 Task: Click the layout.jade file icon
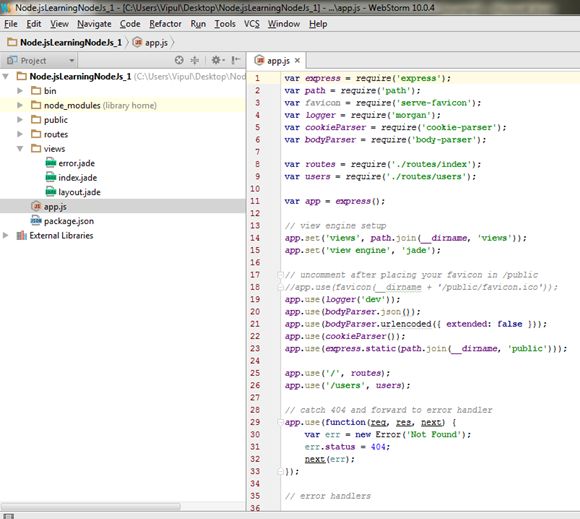[x=51, y=192]
